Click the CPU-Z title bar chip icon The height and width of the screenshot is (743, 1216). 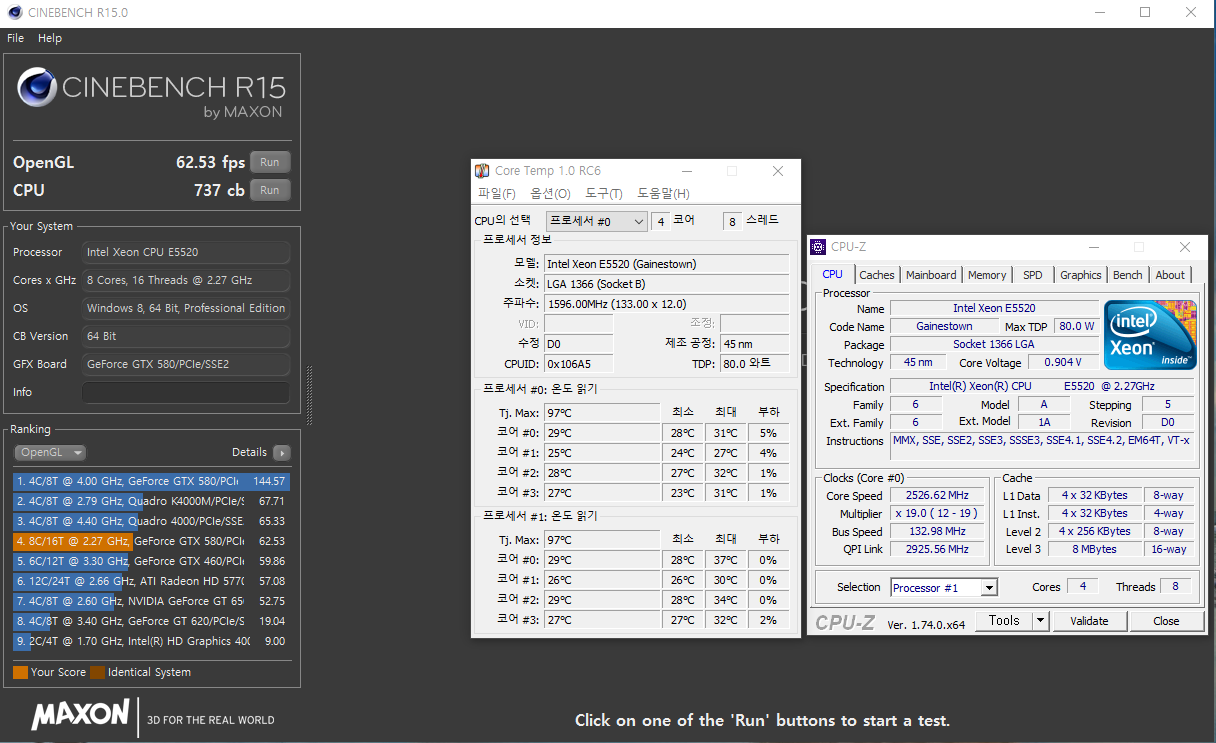(818, 247)
